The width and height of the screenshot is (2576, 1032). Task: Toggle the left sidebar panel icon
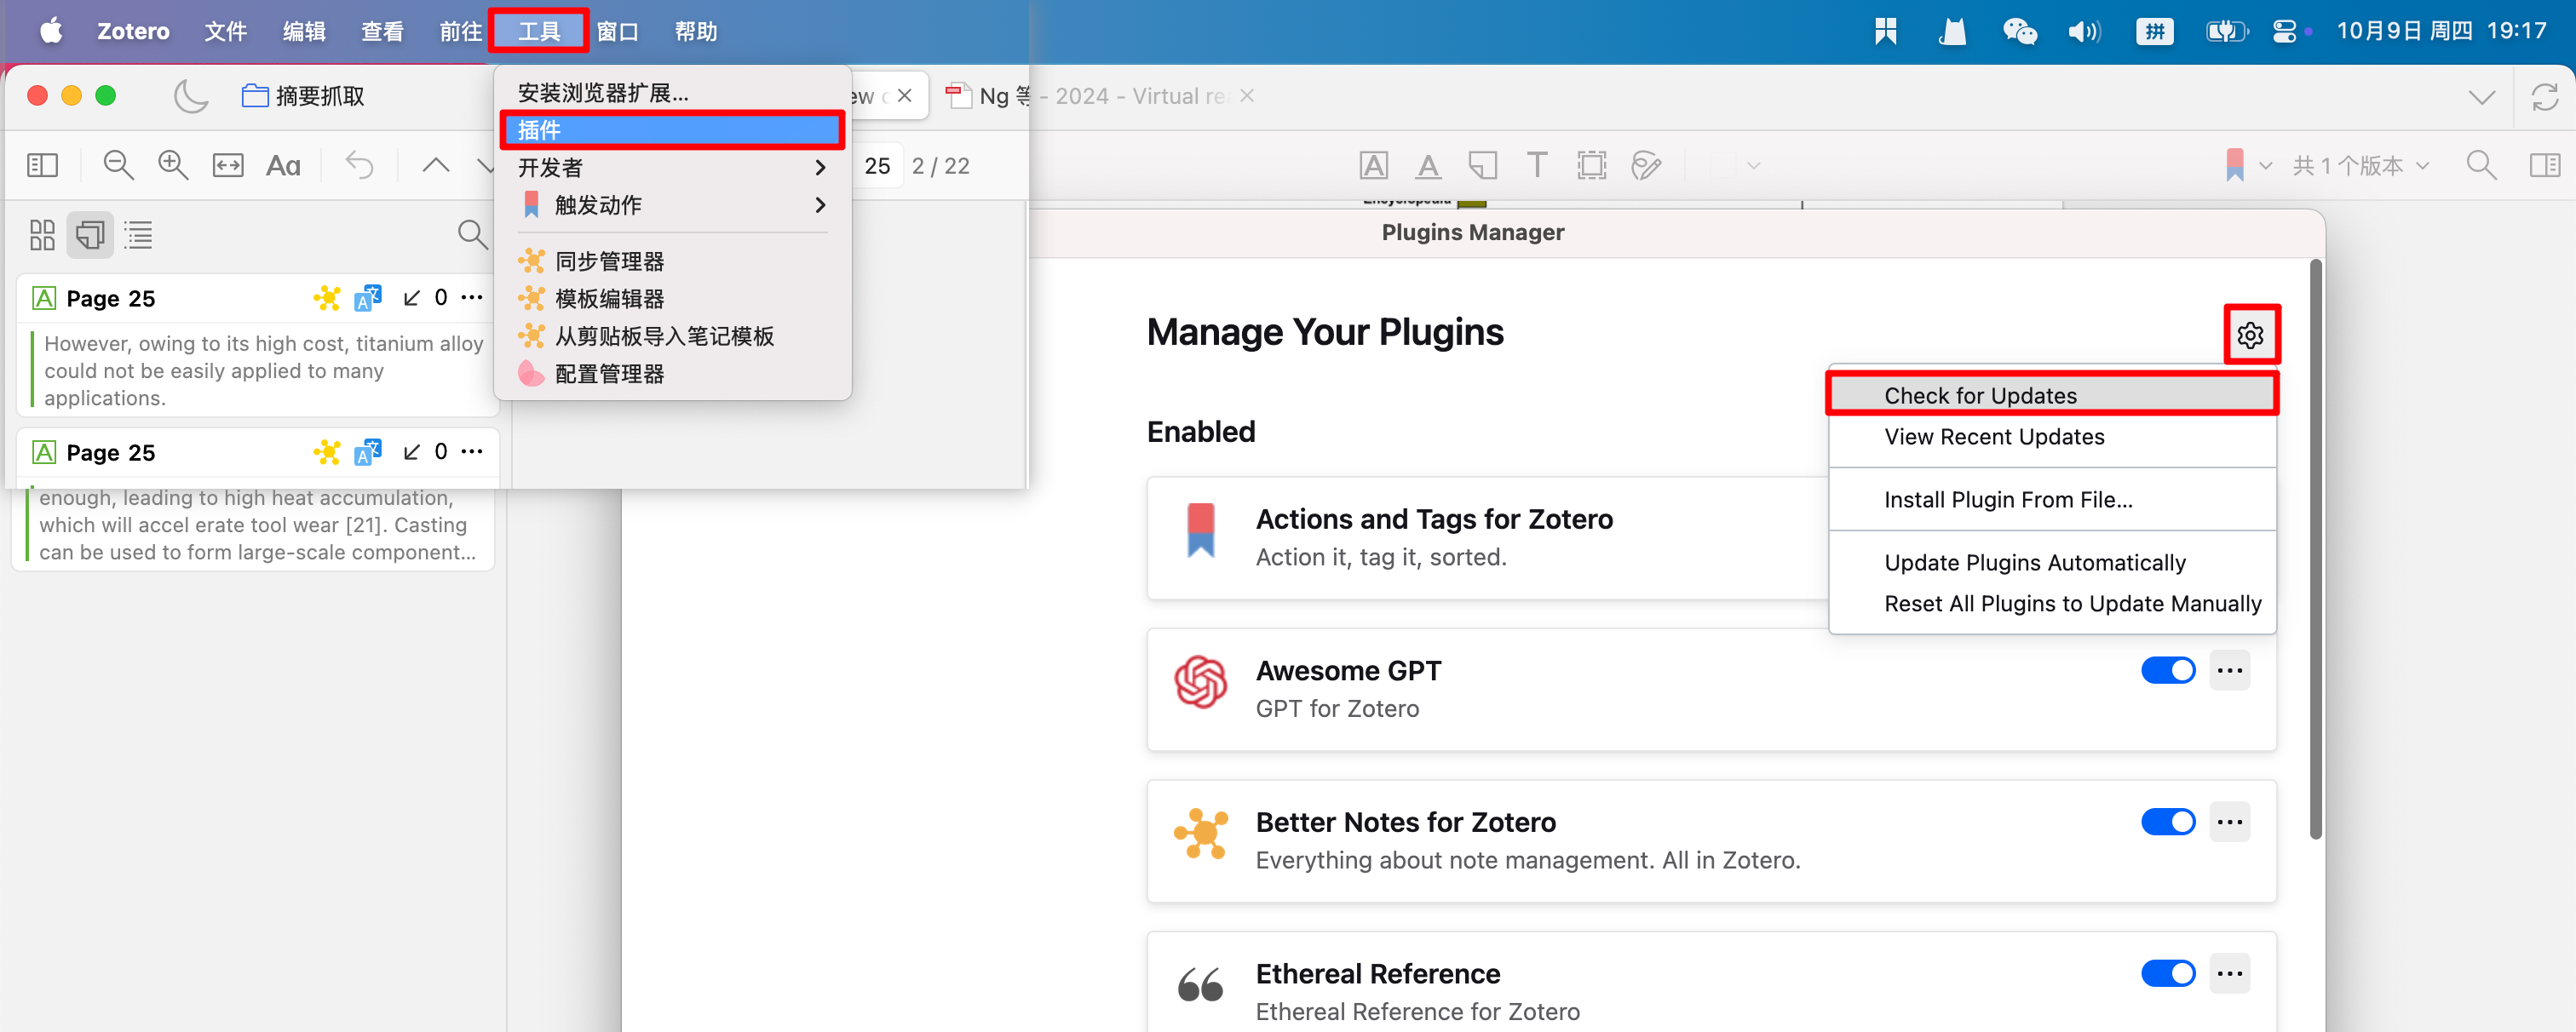[42, 165]
